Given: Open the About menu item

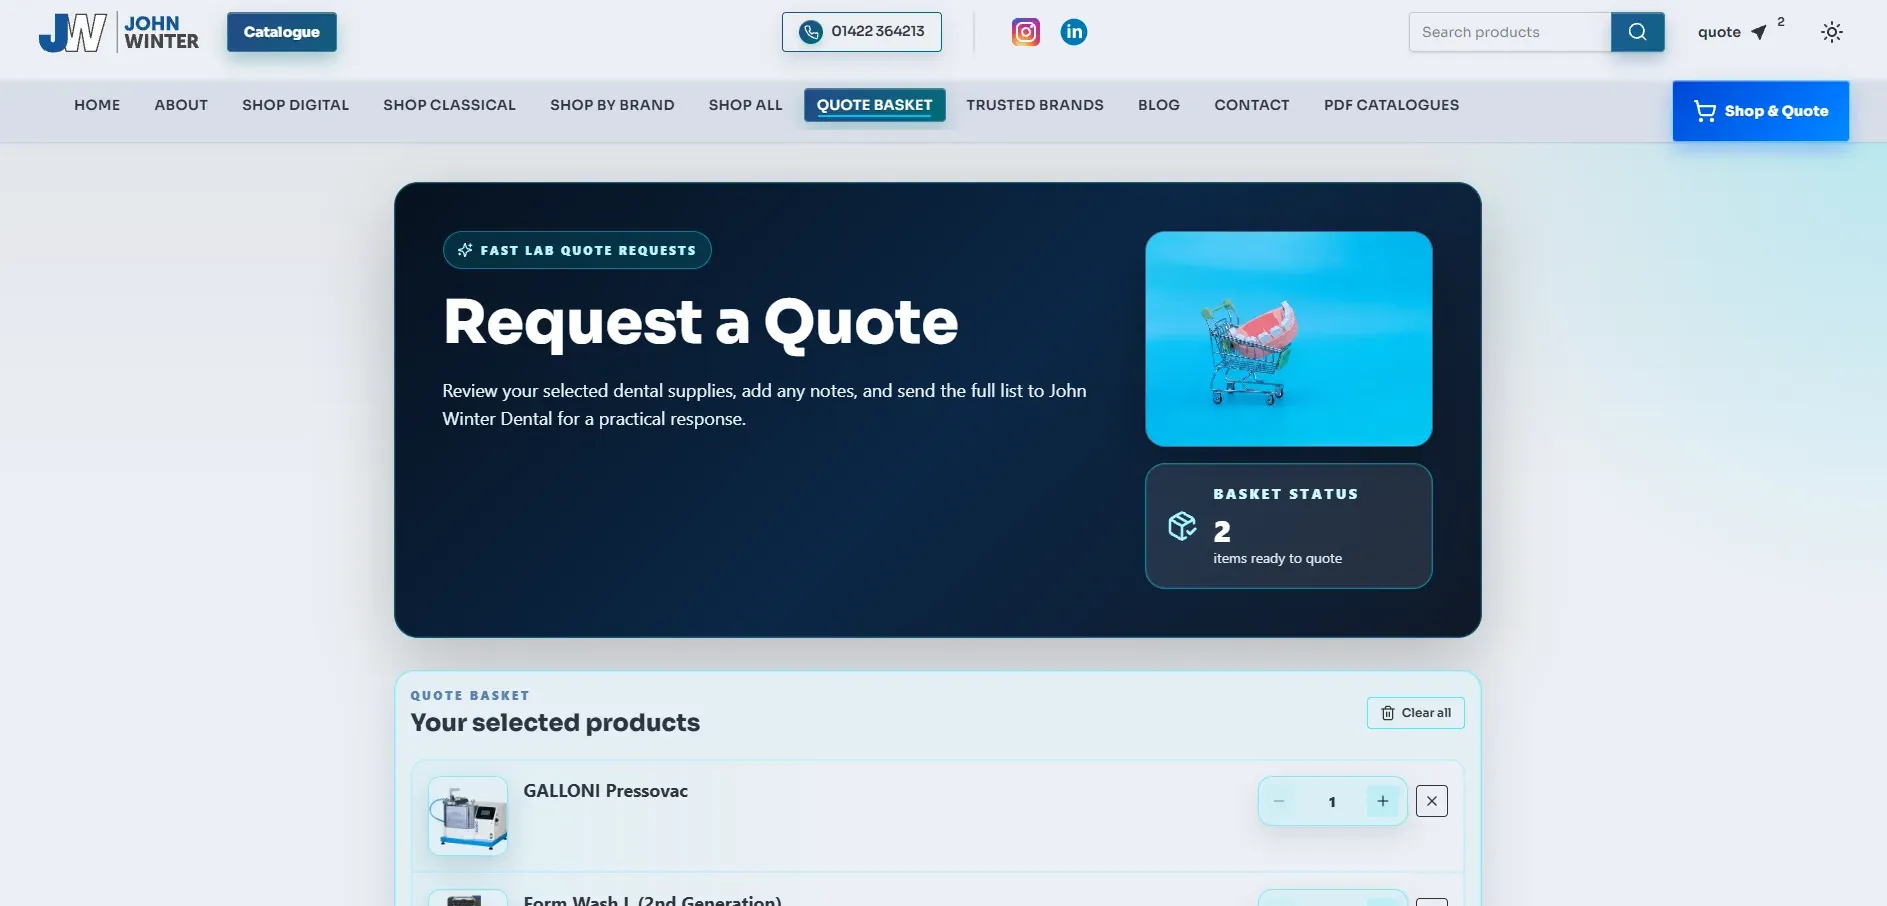Looking at the screenshot, I should tap(181, 105).
